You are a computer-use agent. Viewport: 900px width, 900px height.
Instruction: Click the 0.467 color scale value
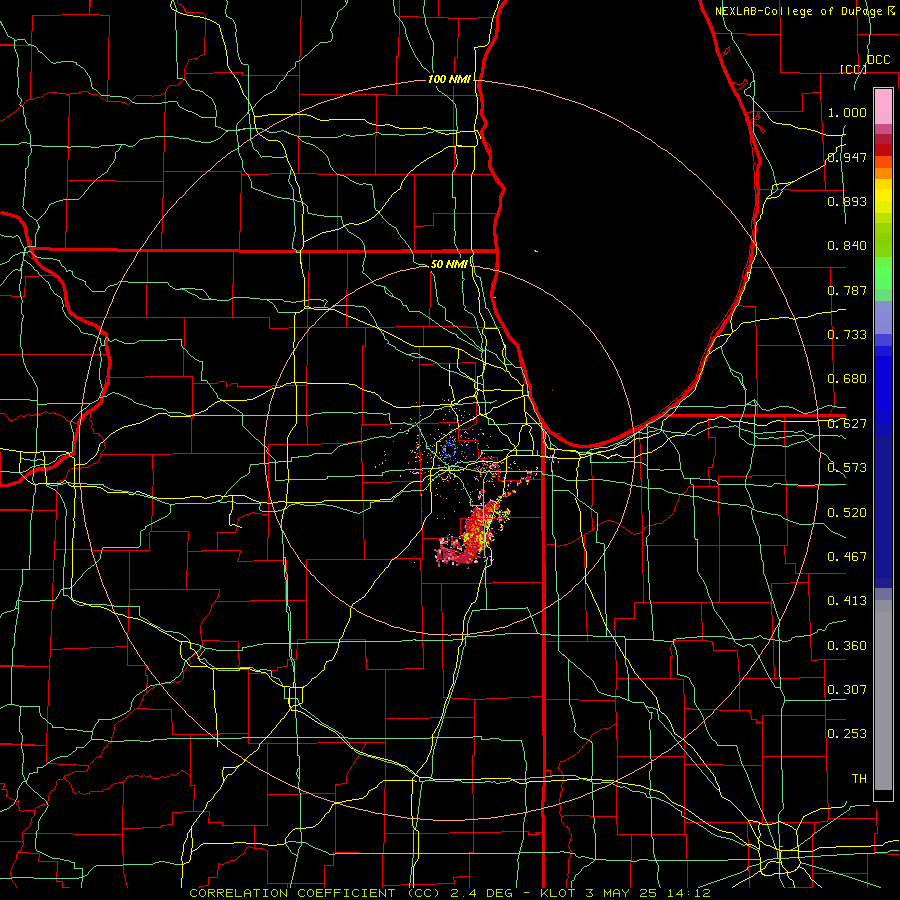coord(847,557)
